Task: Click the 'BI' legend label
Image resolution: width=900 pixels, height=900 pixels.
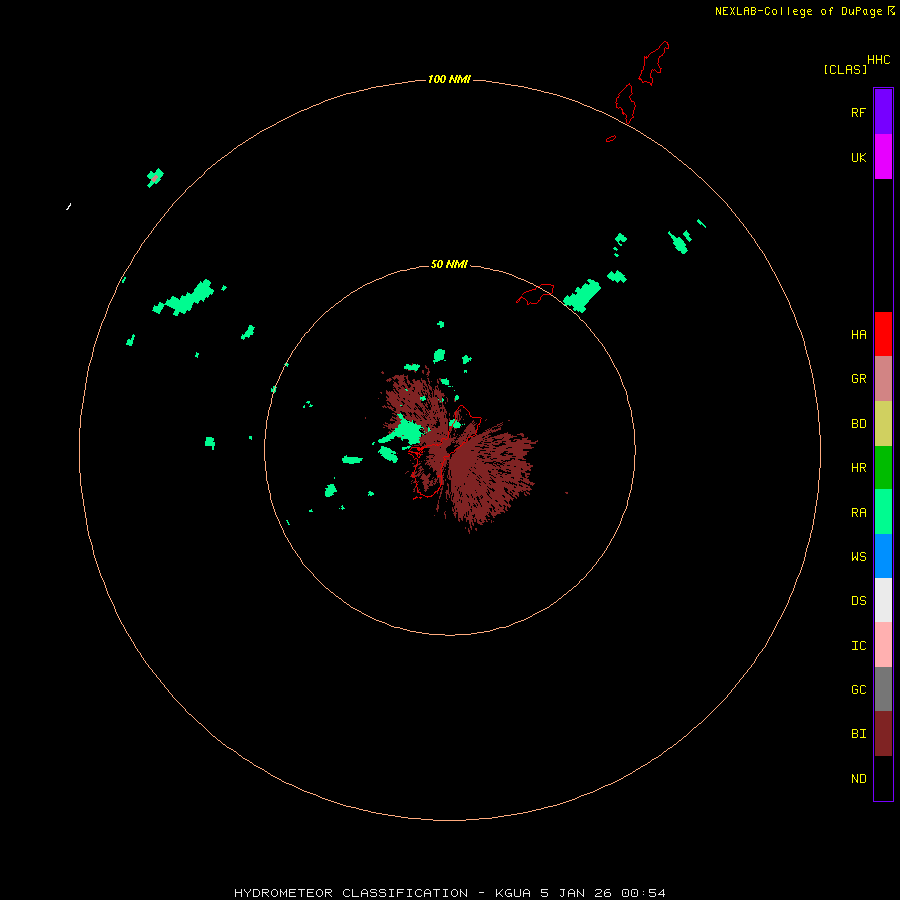Action: tap(859, 734)
